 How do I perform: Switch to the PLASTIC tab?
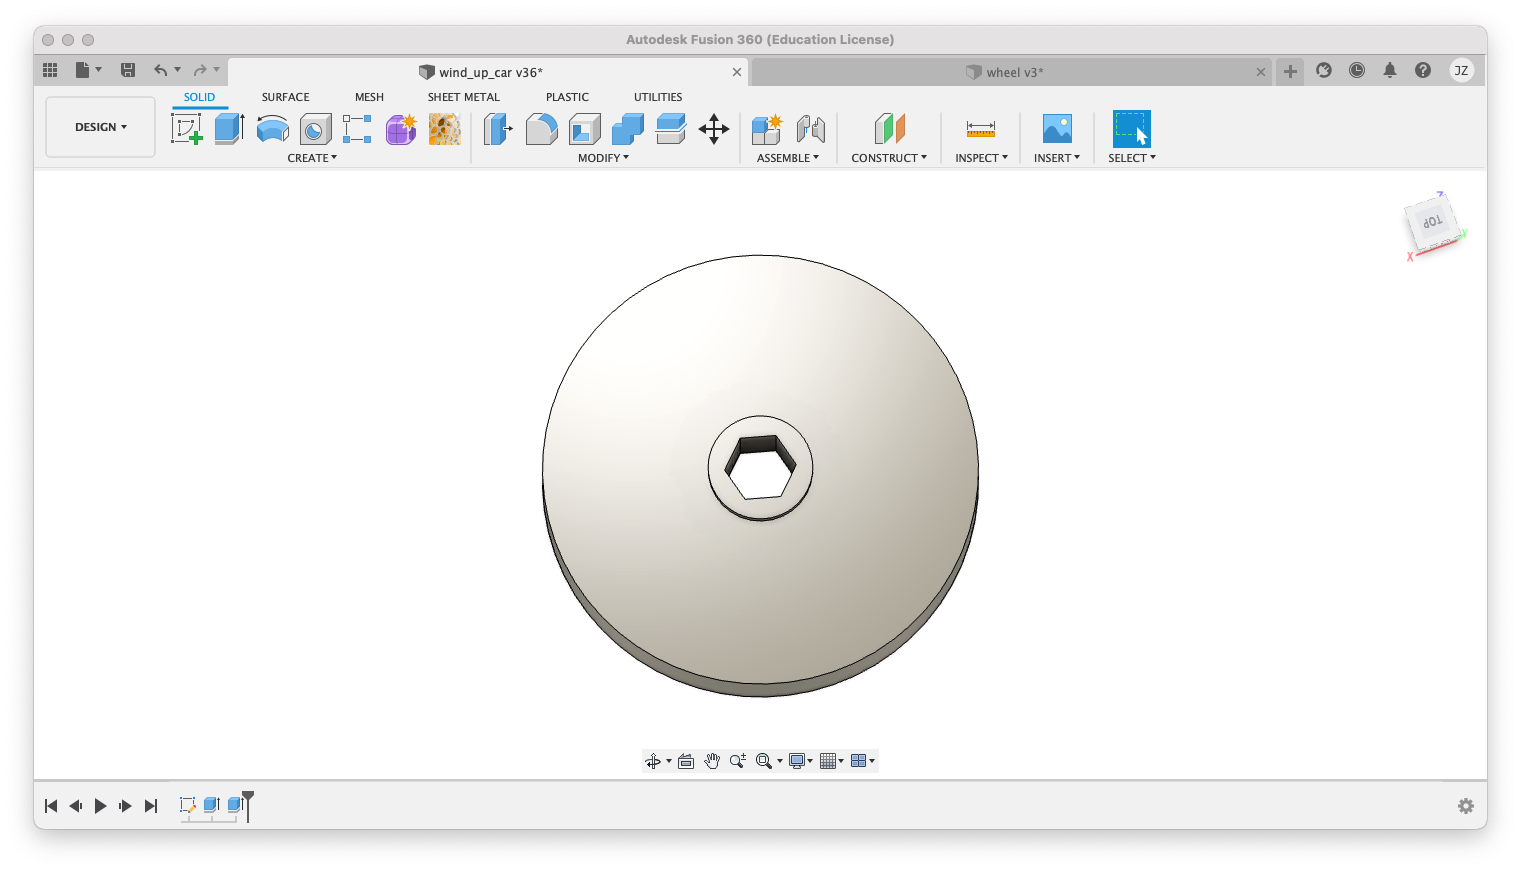tap(567, 97)
